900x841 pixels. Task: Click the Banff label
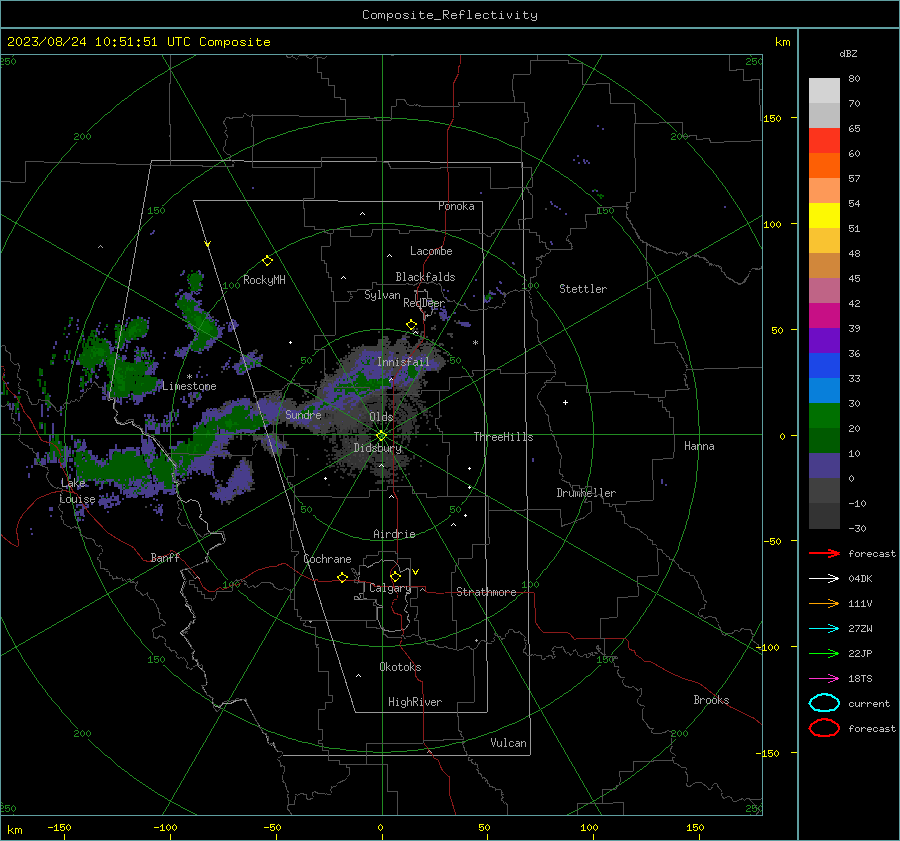point(165,557)
